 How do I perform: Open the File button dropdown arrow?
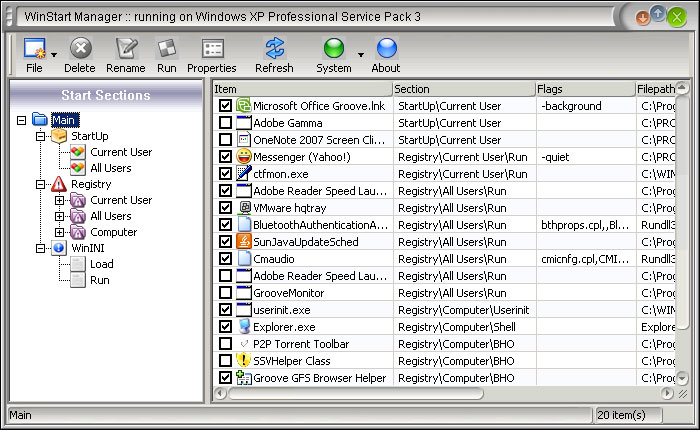coord(54,54)
